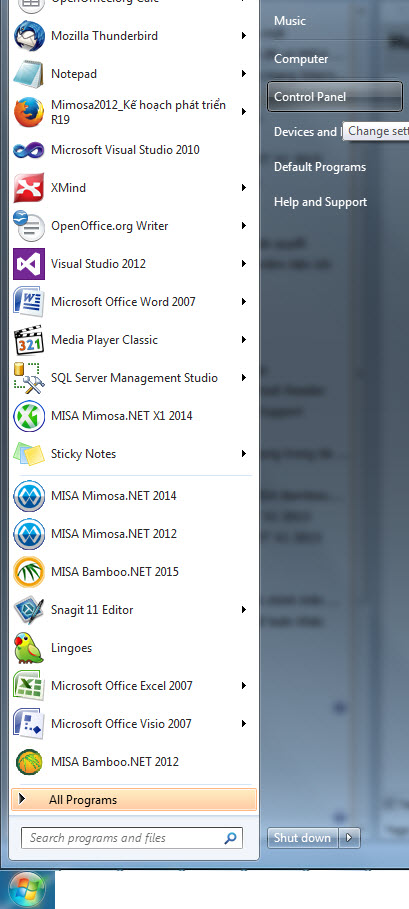Open Music in the right pane
Viewport: 409px width, 909px height.
[290, 21]
